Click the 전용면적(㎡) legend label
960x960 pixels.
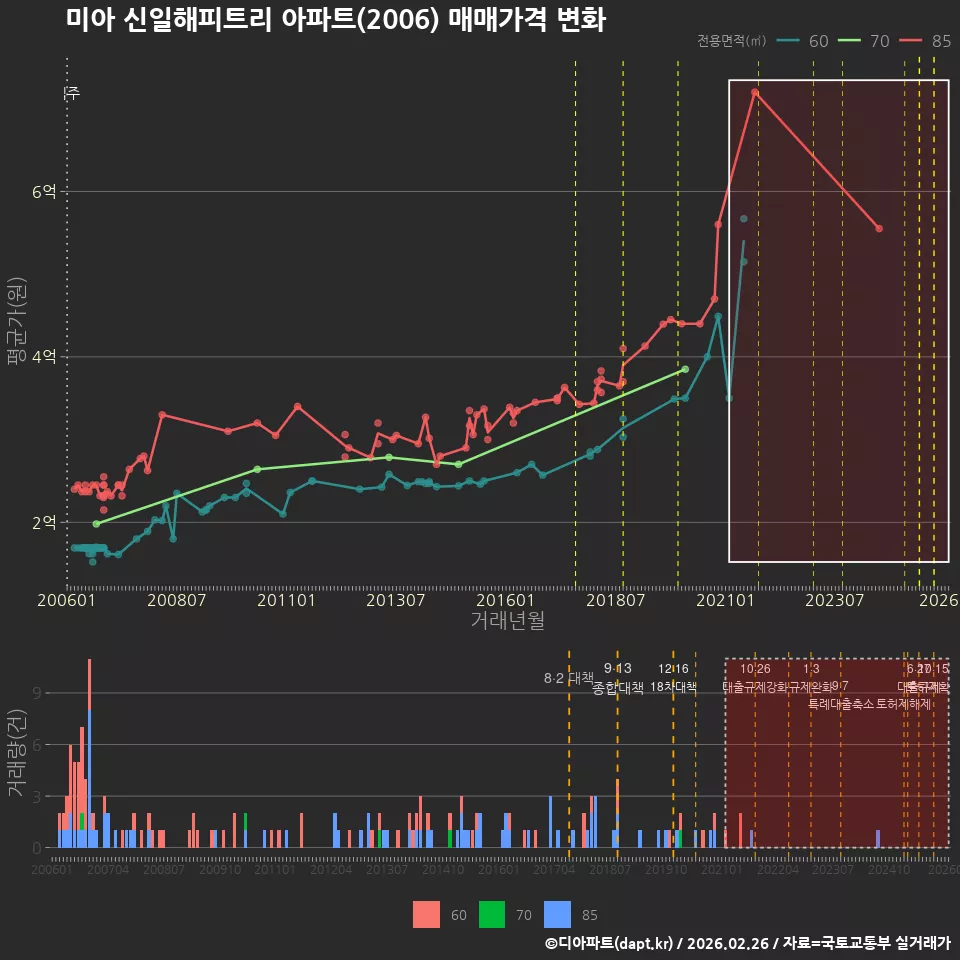coord(731,41)
